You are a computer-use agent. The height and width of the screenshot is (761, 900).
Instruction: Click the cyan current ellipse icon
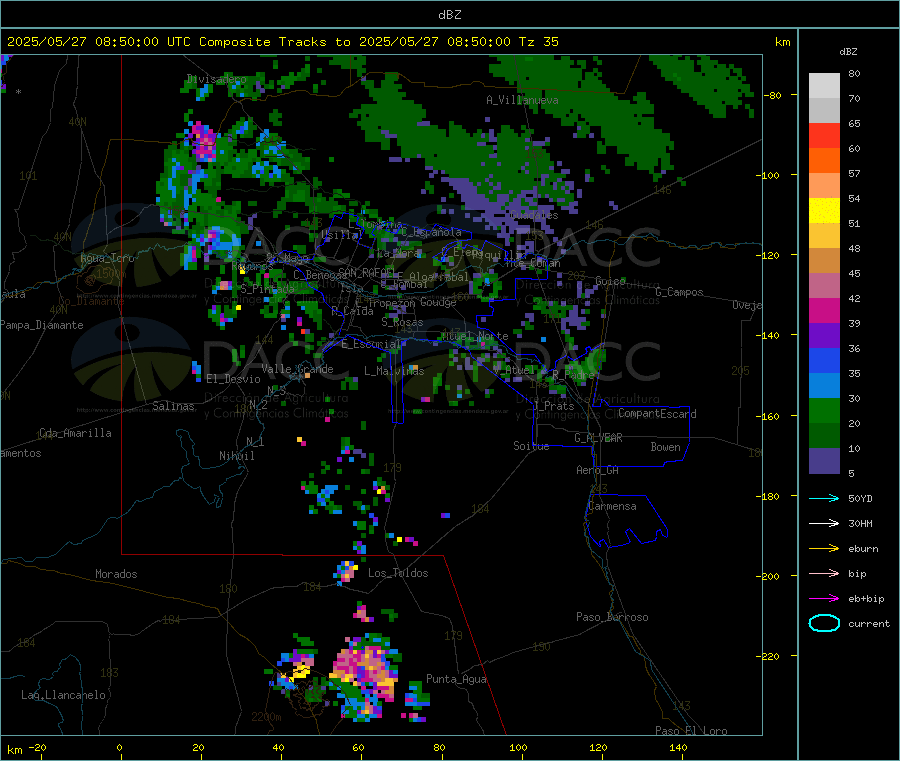824,623
